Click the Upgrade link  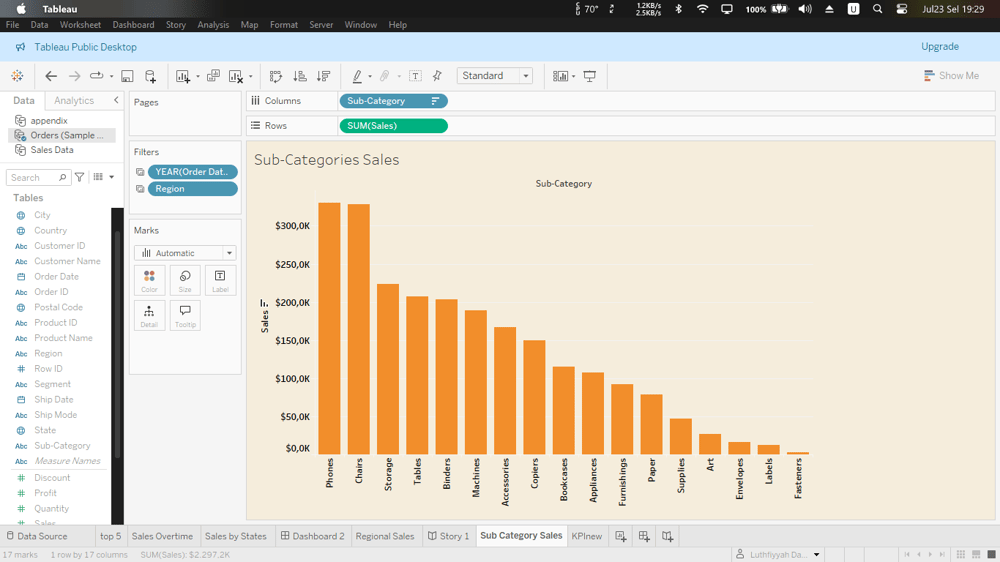[x=939, y=47]
